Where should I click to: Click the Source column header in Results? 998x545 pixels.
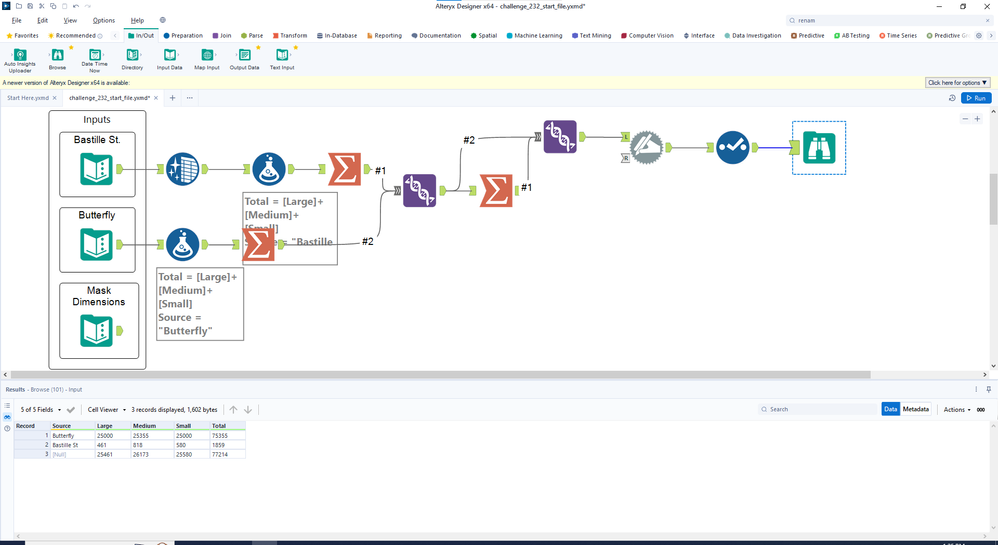pos(72,425)
